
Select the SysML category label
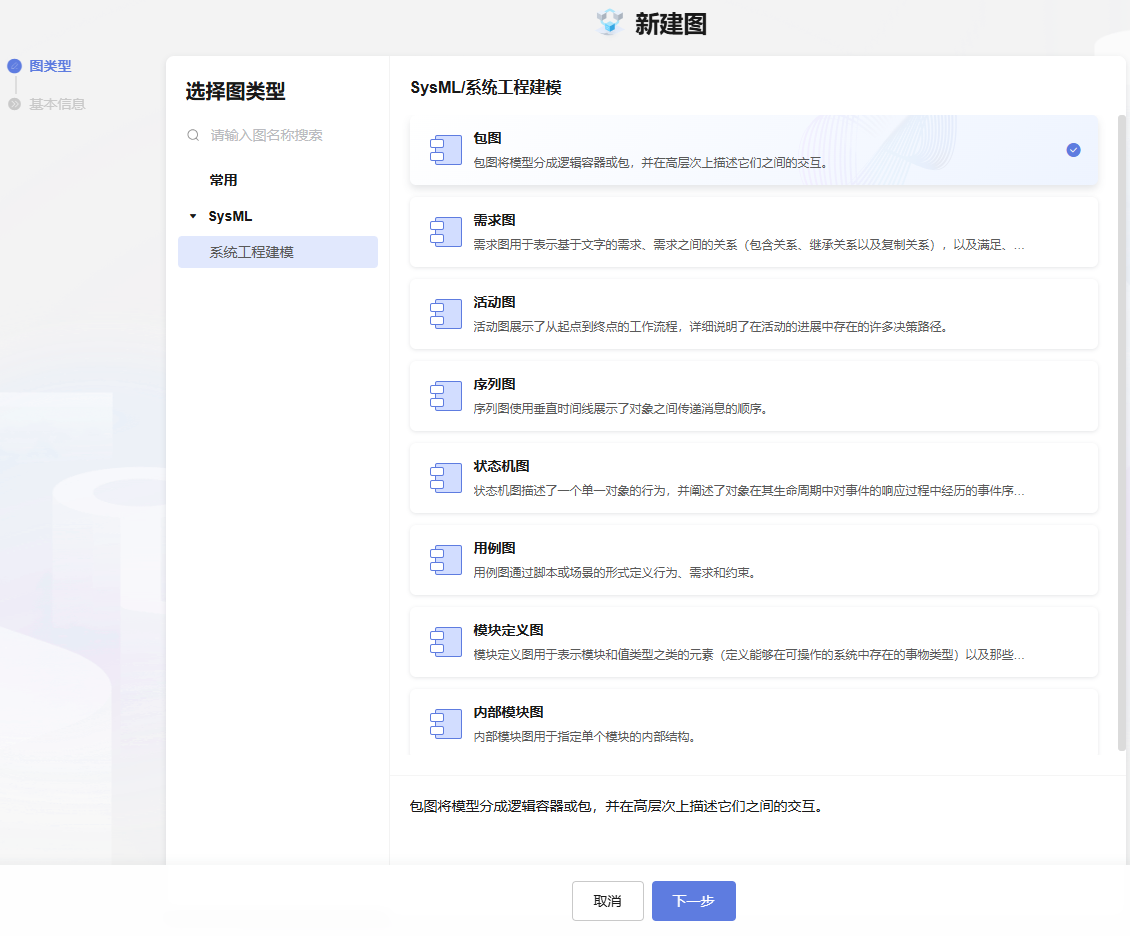coord(230,216)
